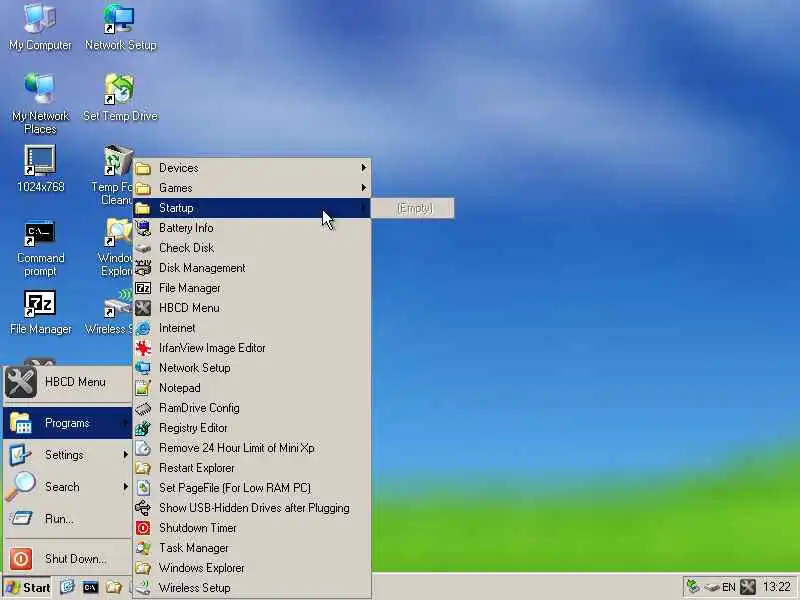The image size is (800, 600).
Task: Click the Battery Info icon in Programs
Action: pyautogui.click(x=143, y=228)
